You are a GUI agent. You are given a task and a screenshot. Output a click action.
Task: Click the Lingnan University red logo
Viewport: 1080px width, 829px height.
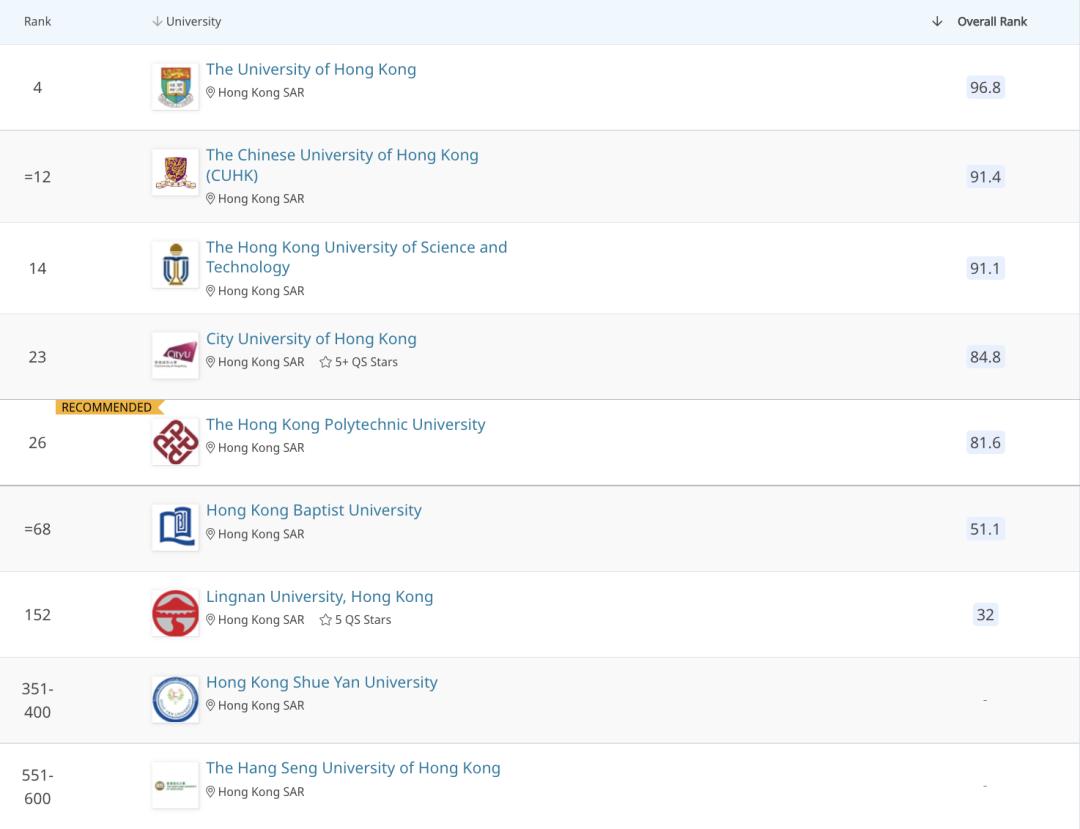click(175, 613)
